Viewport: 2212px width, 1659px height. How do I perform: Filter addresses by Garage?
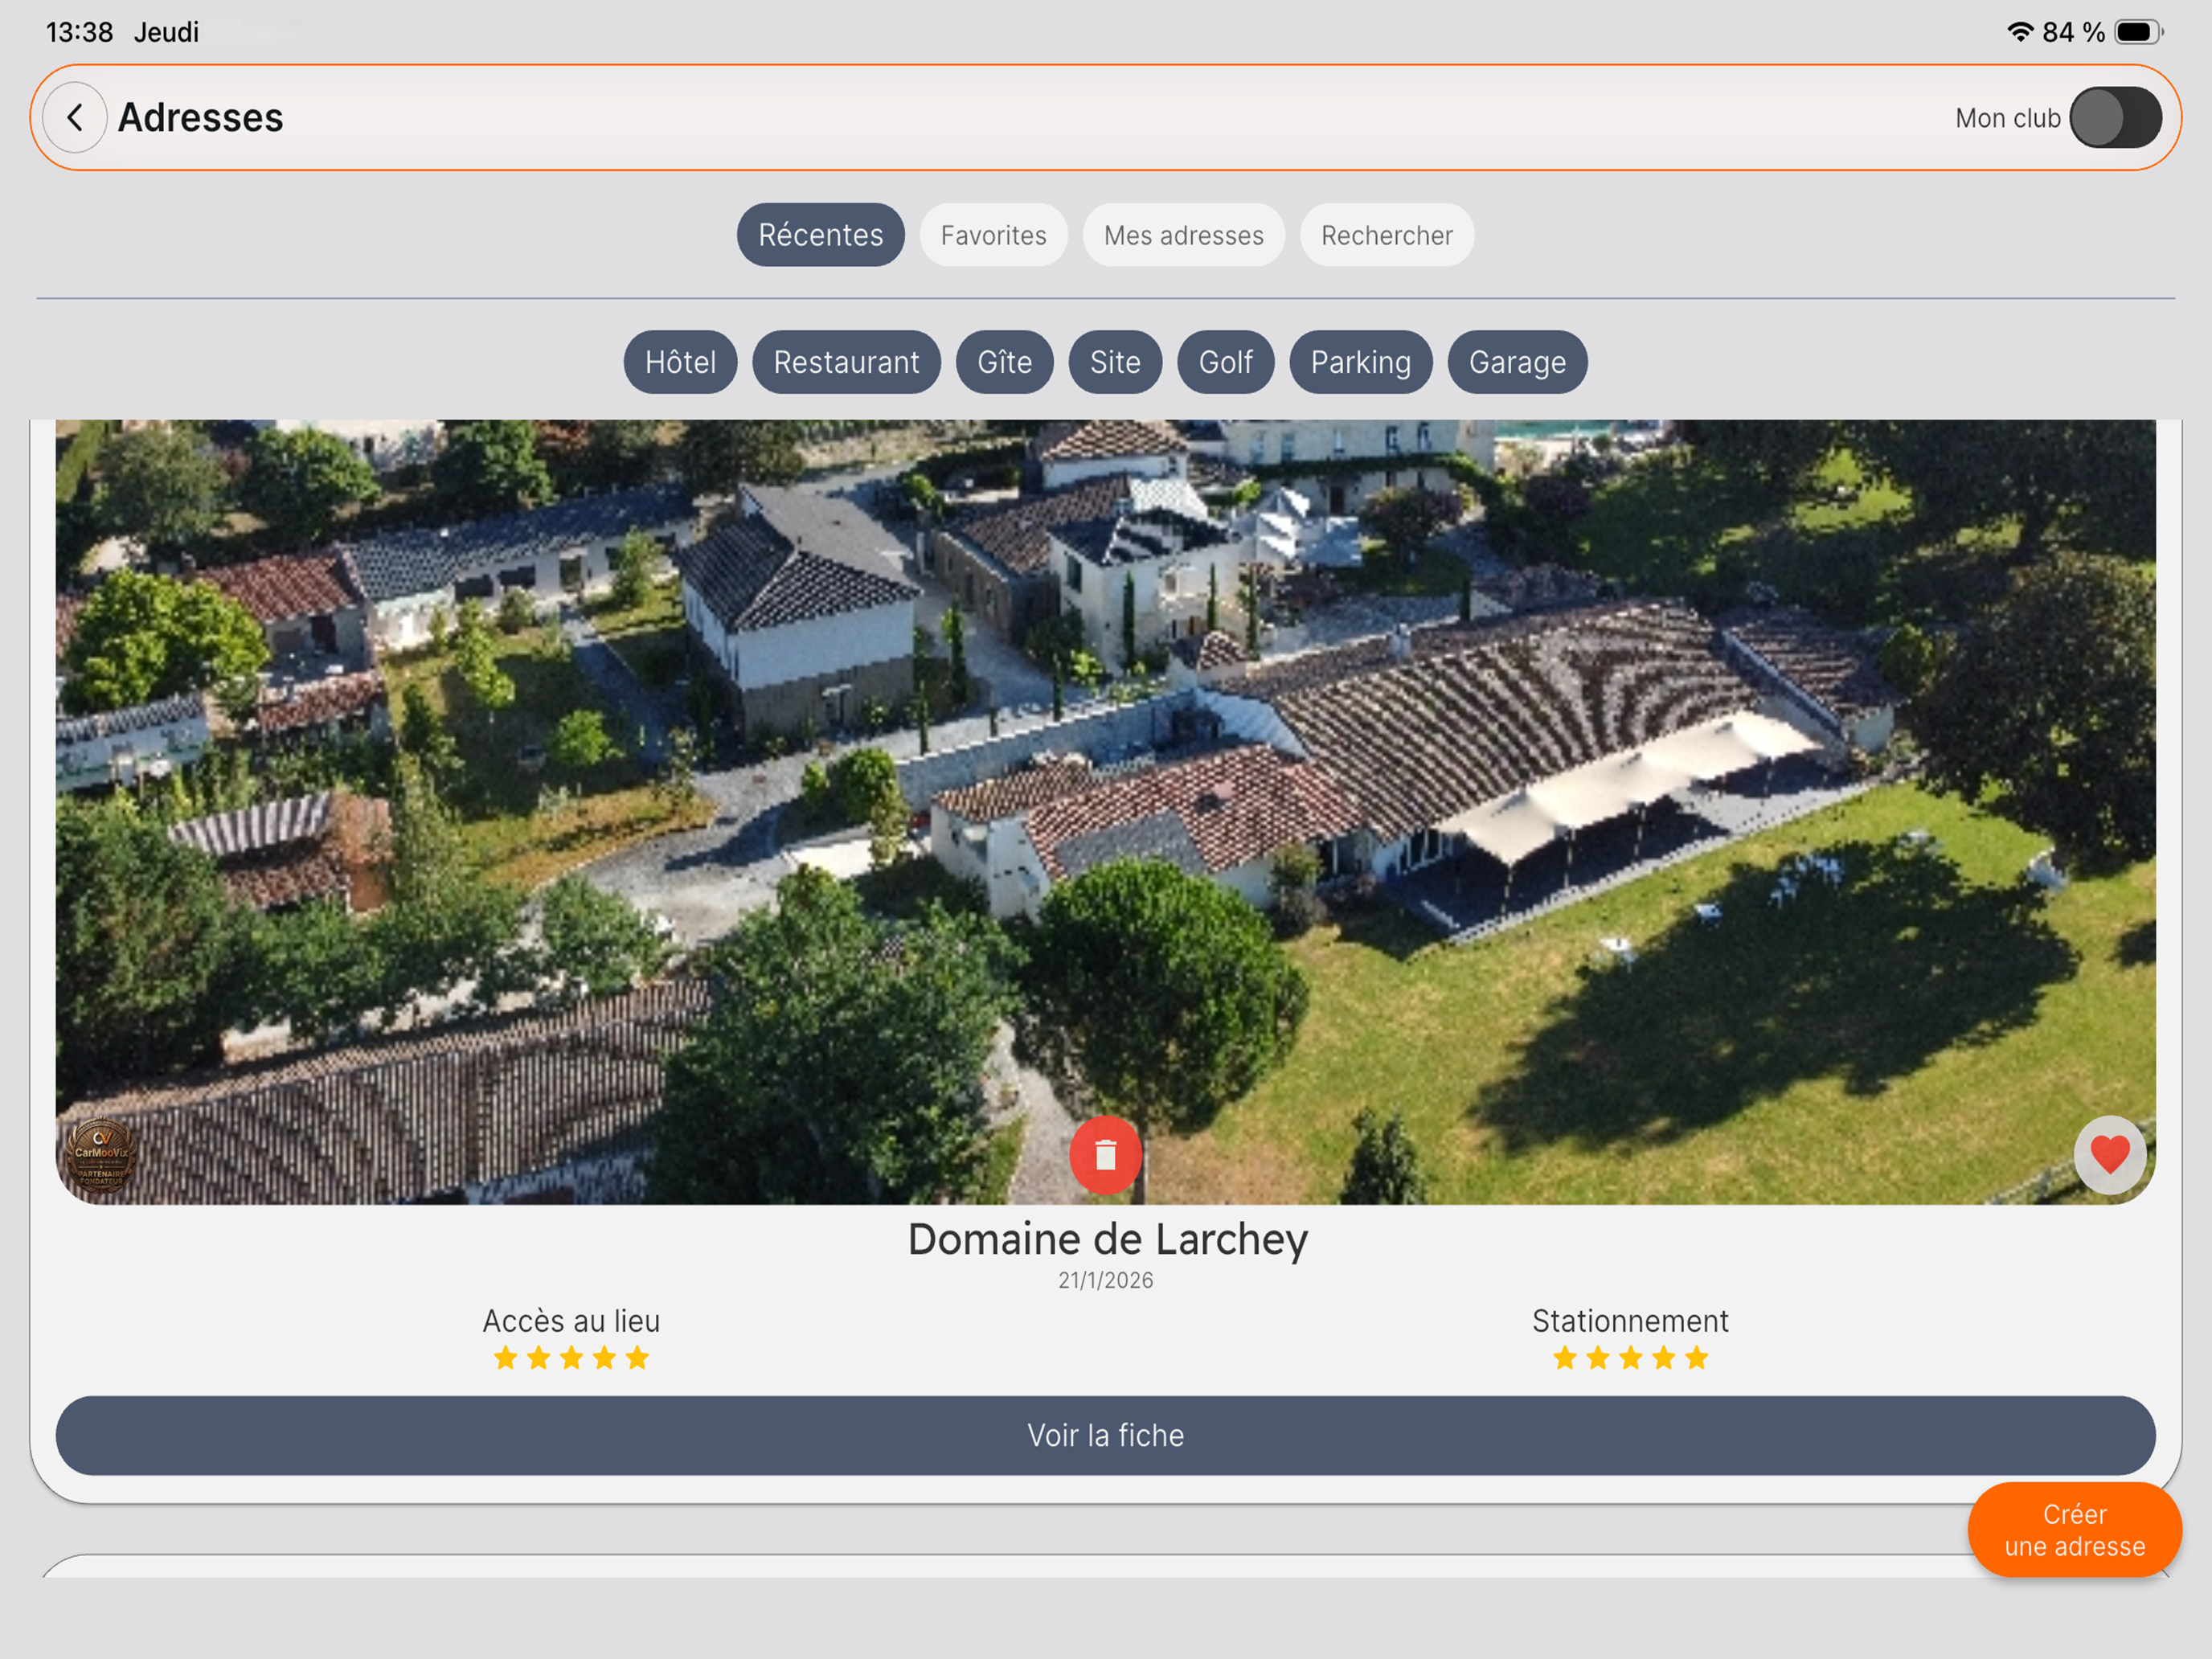click(1518, 362)
